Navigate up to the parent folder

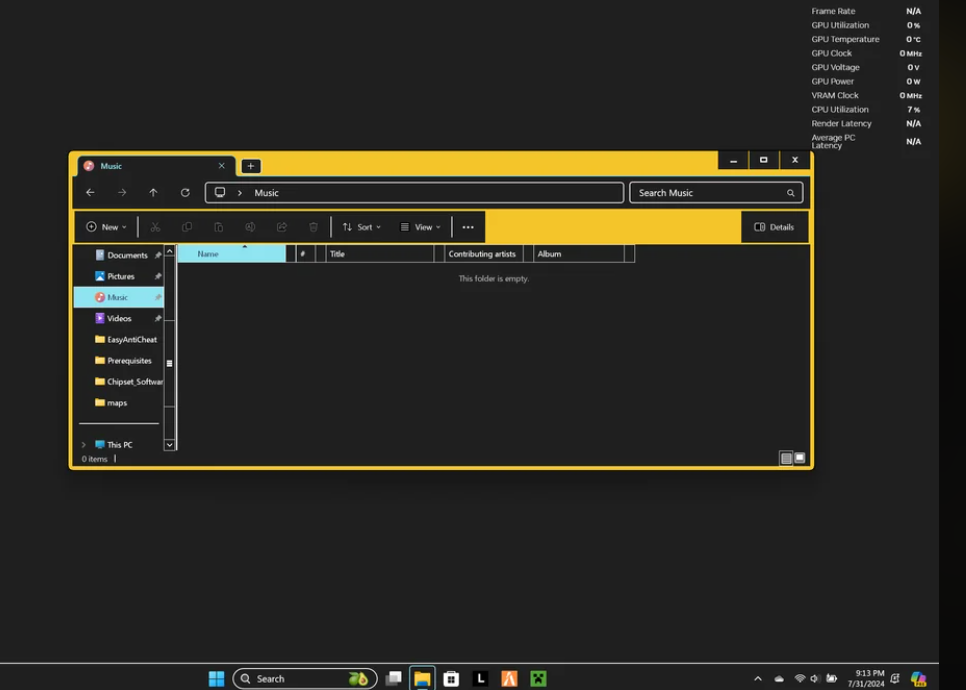click(x=153, y=192)
